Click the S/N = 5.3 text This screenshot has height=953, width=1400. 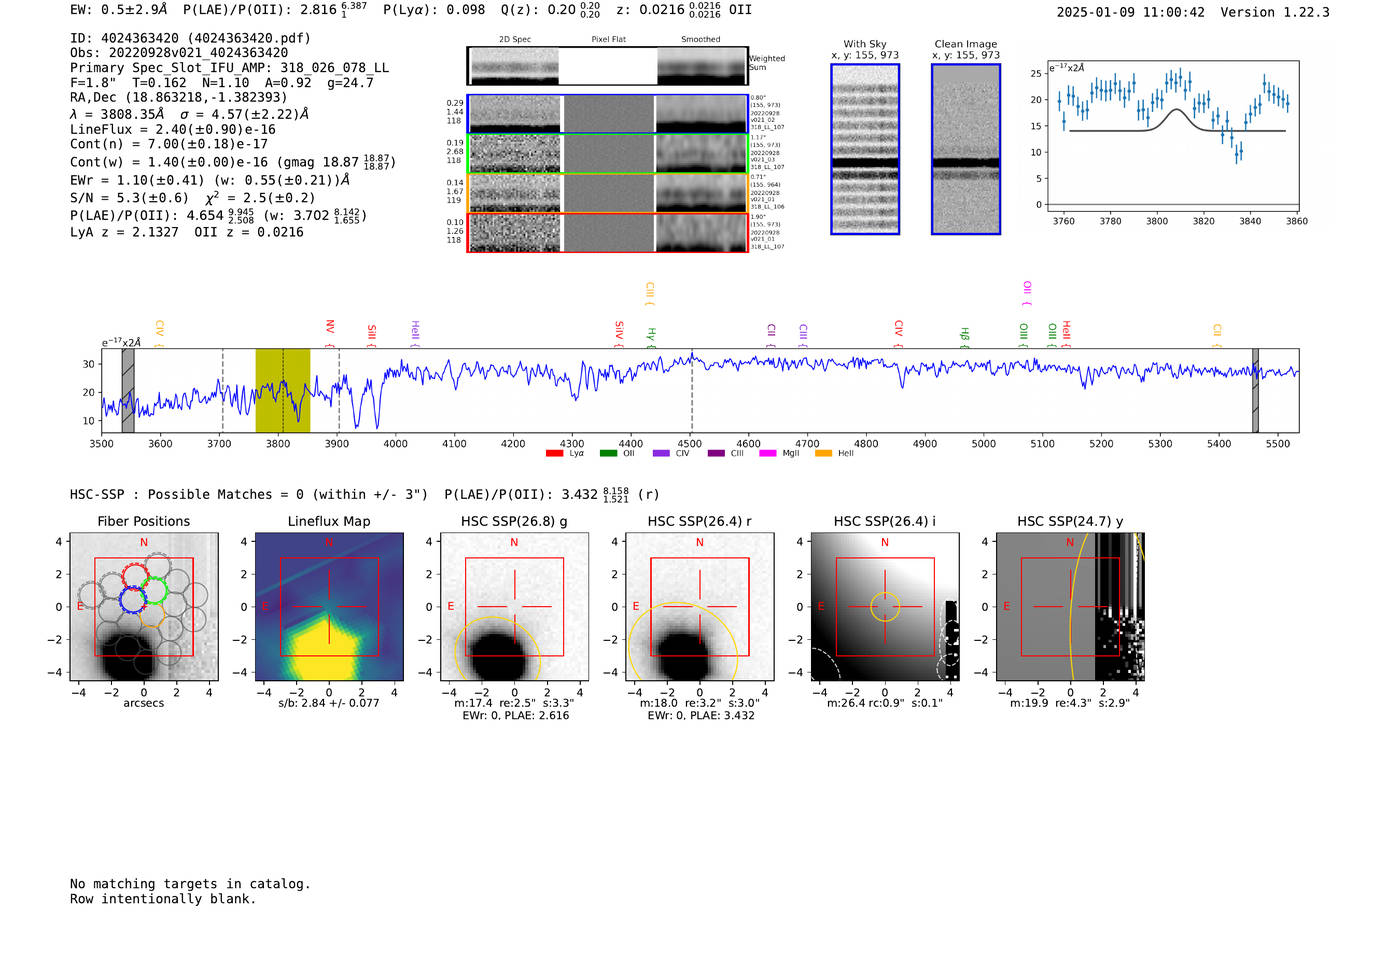[129, 198]
